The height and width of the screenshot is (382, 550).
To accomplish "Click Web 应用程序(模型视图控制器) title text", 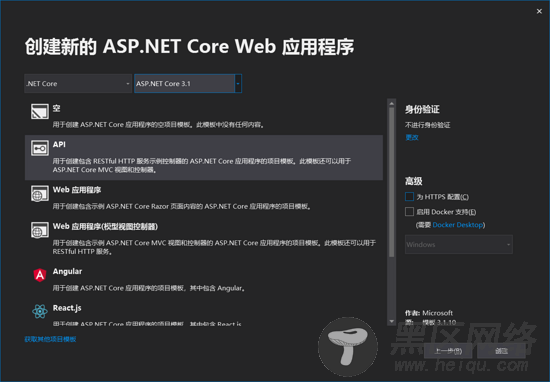I will coord(105,226).
